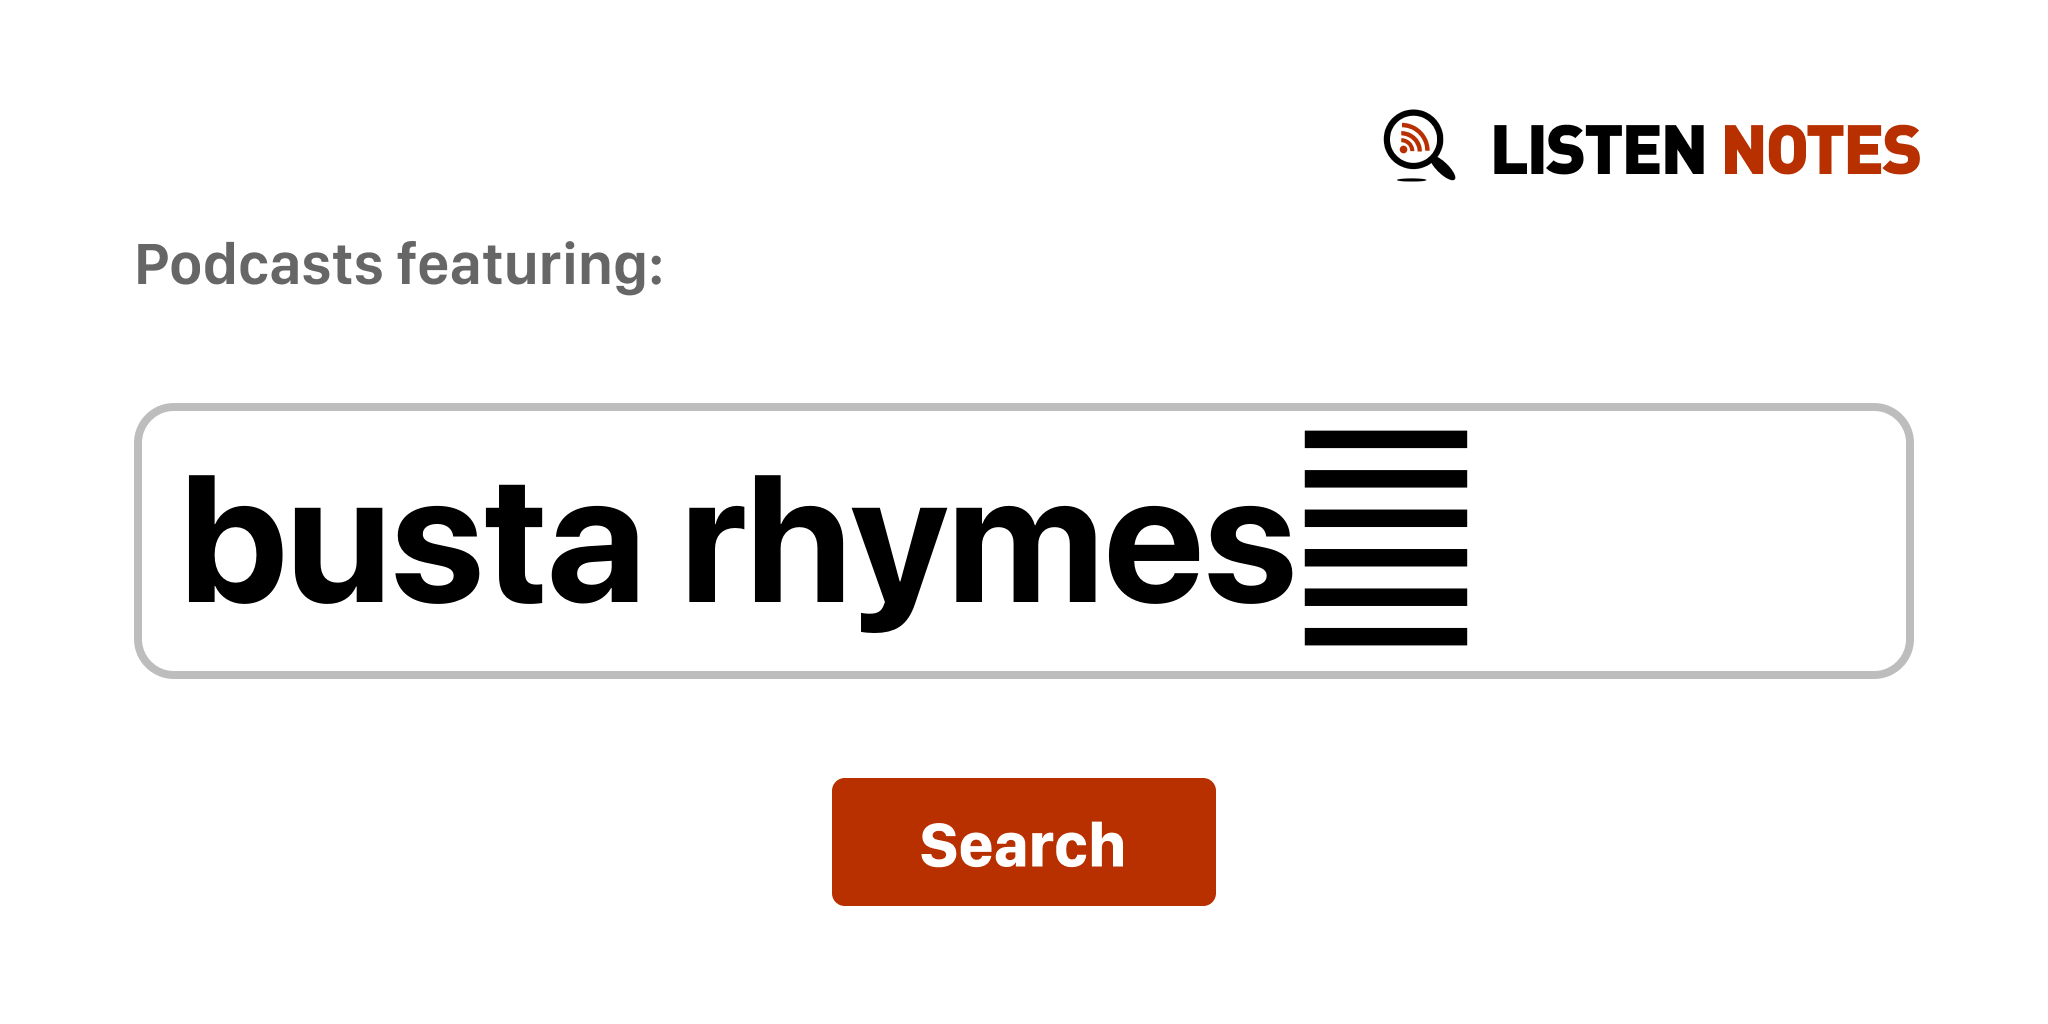Focus the search box's empty right area
Image resolution: width=2048 pixels, height=1024 pixels.
1690,540
